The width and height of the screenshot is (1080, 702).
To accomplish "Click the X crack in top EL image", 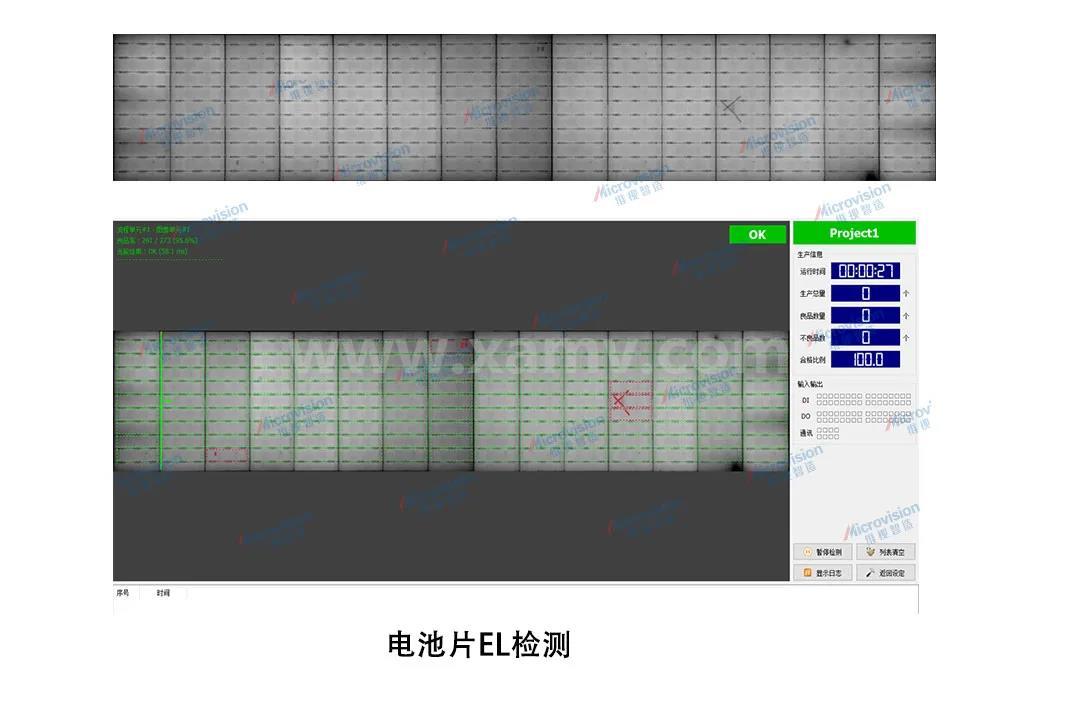I will click(x=731, y=108).
